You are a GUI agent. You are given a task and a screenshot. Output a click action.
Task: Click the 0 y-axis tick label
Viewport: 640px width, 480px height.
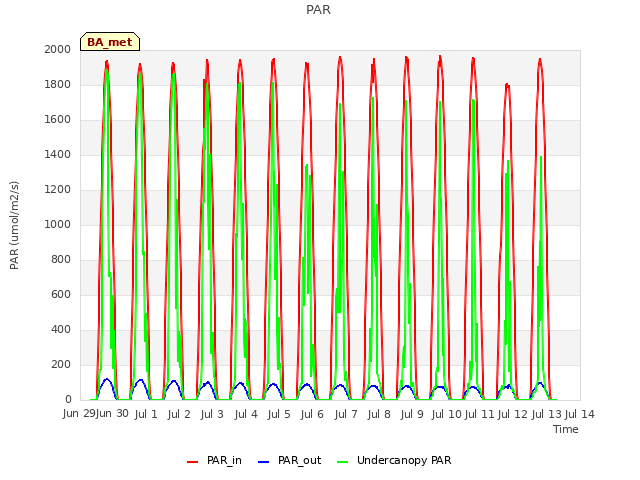68,400
